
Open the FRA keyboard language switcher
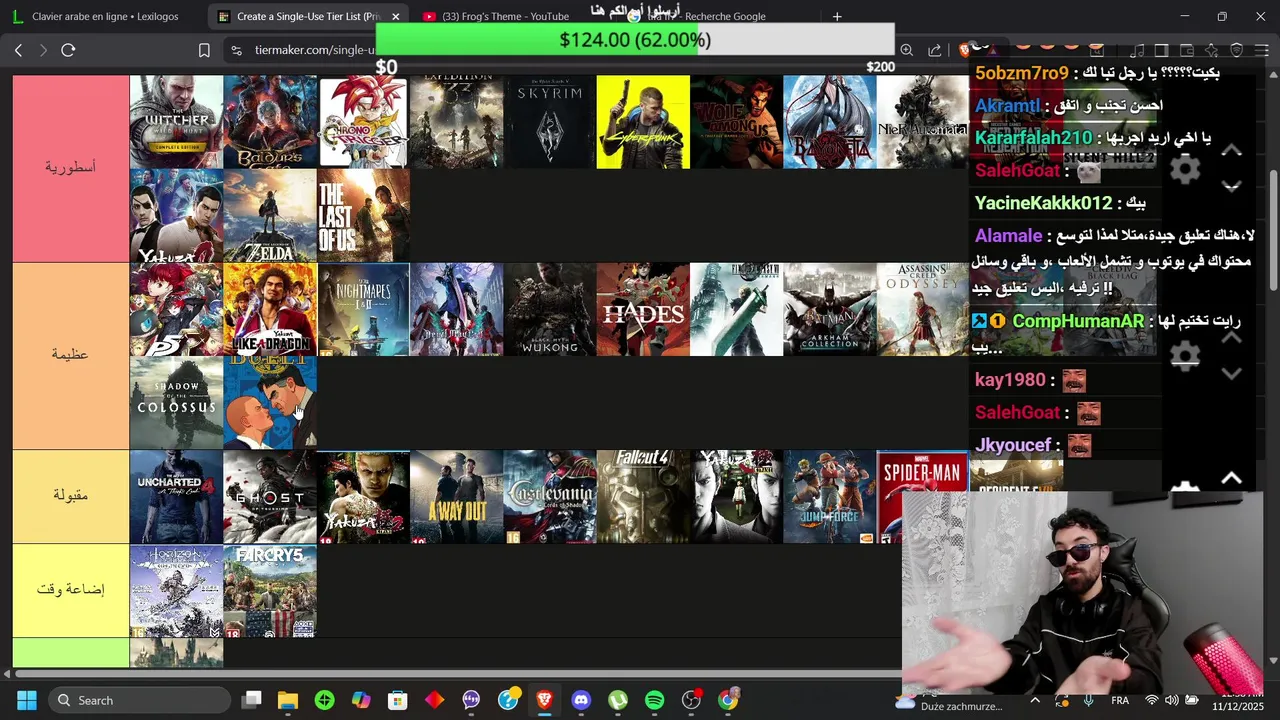(x=1120, y=700)
